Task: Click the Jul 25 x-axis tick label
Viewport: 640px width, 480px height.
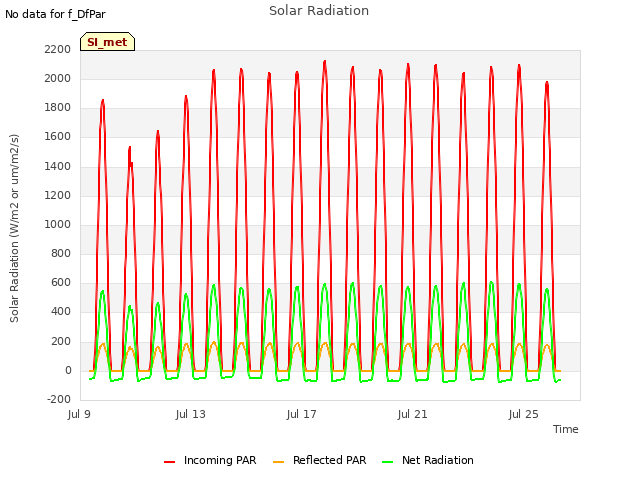Action: tap(524, 414)
